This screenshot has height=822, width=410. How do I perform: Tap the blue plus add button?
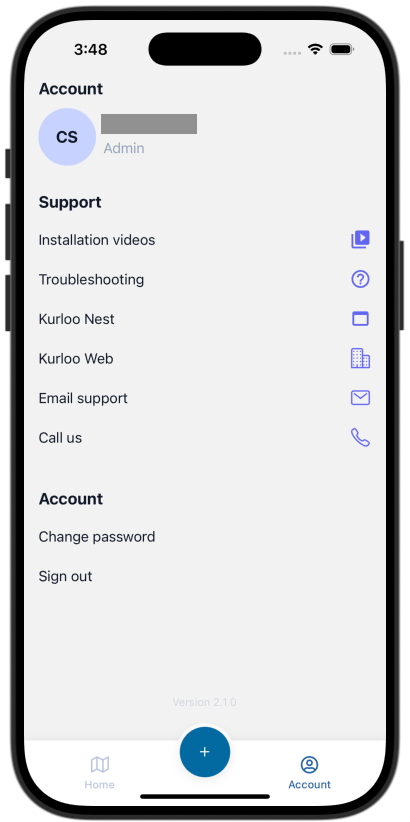click(204, 752)
